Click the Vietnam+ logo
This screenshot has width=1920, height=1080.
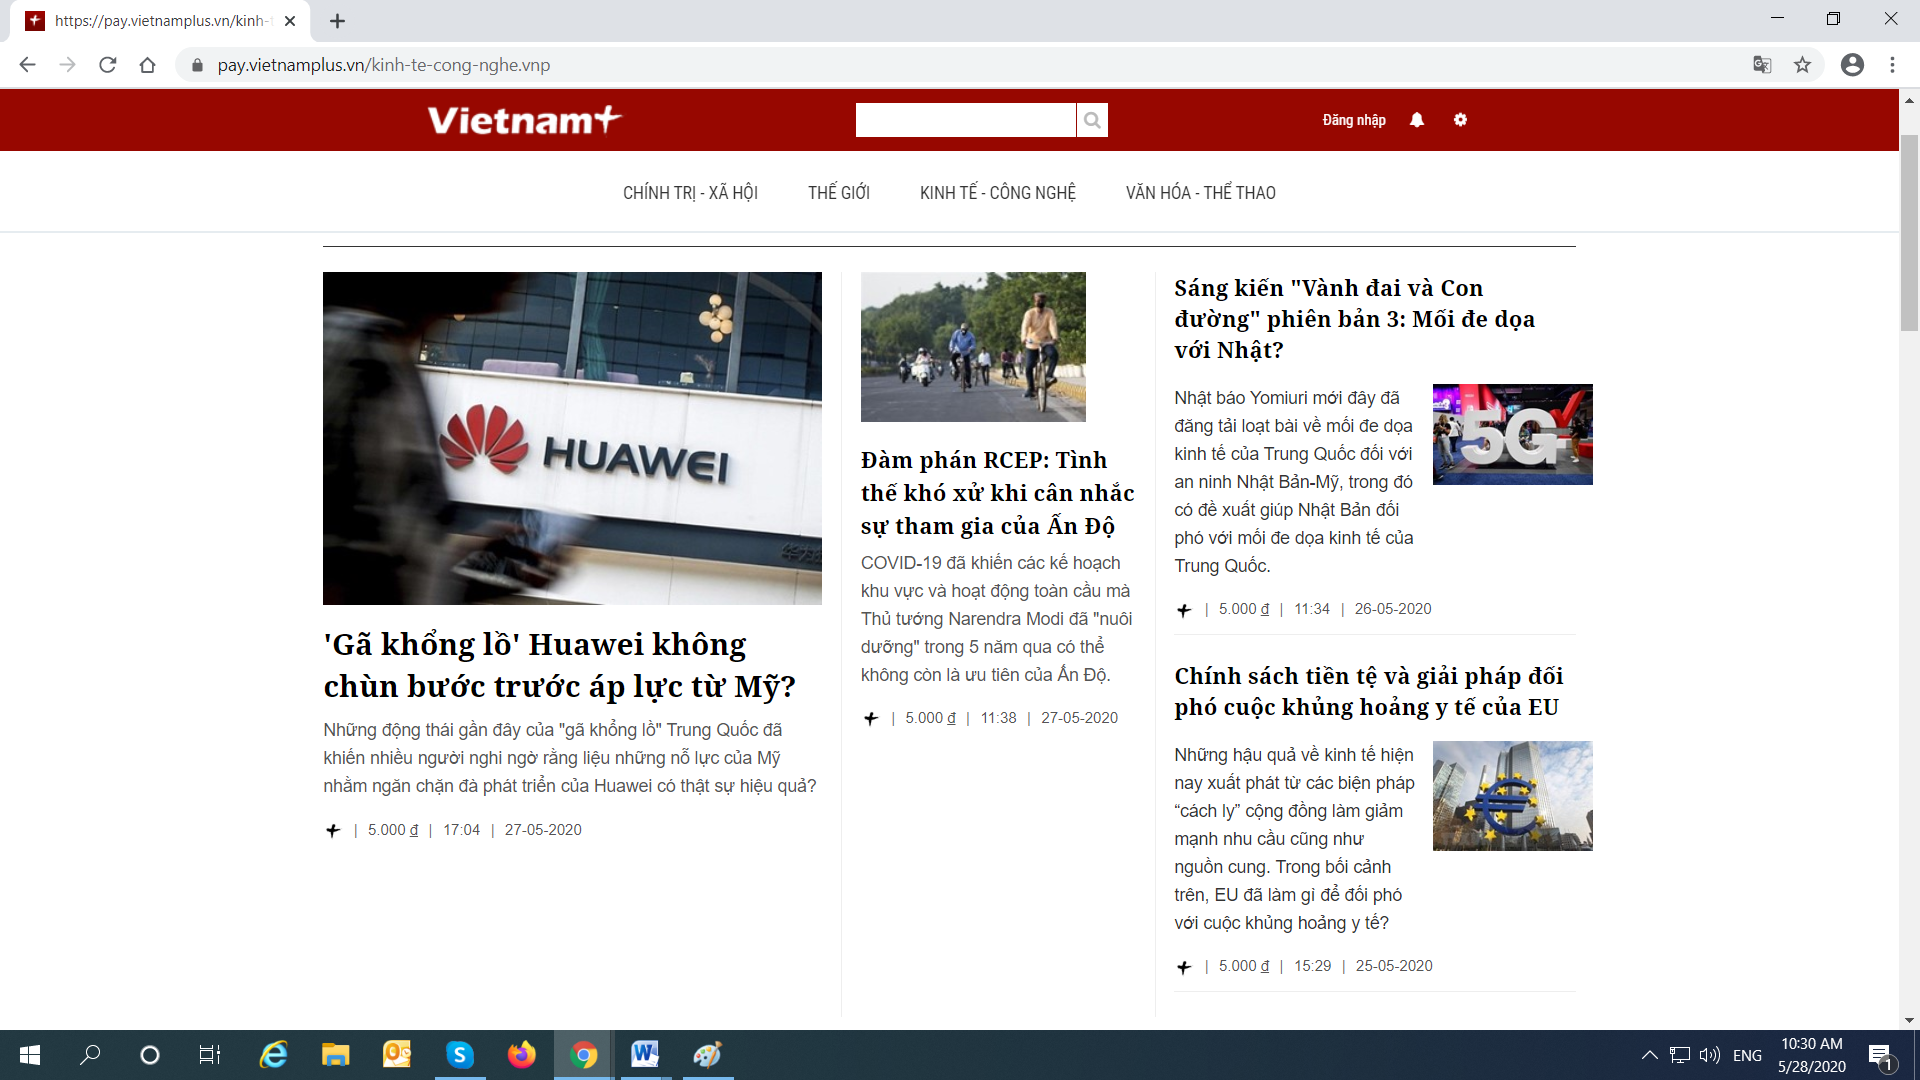524,120
